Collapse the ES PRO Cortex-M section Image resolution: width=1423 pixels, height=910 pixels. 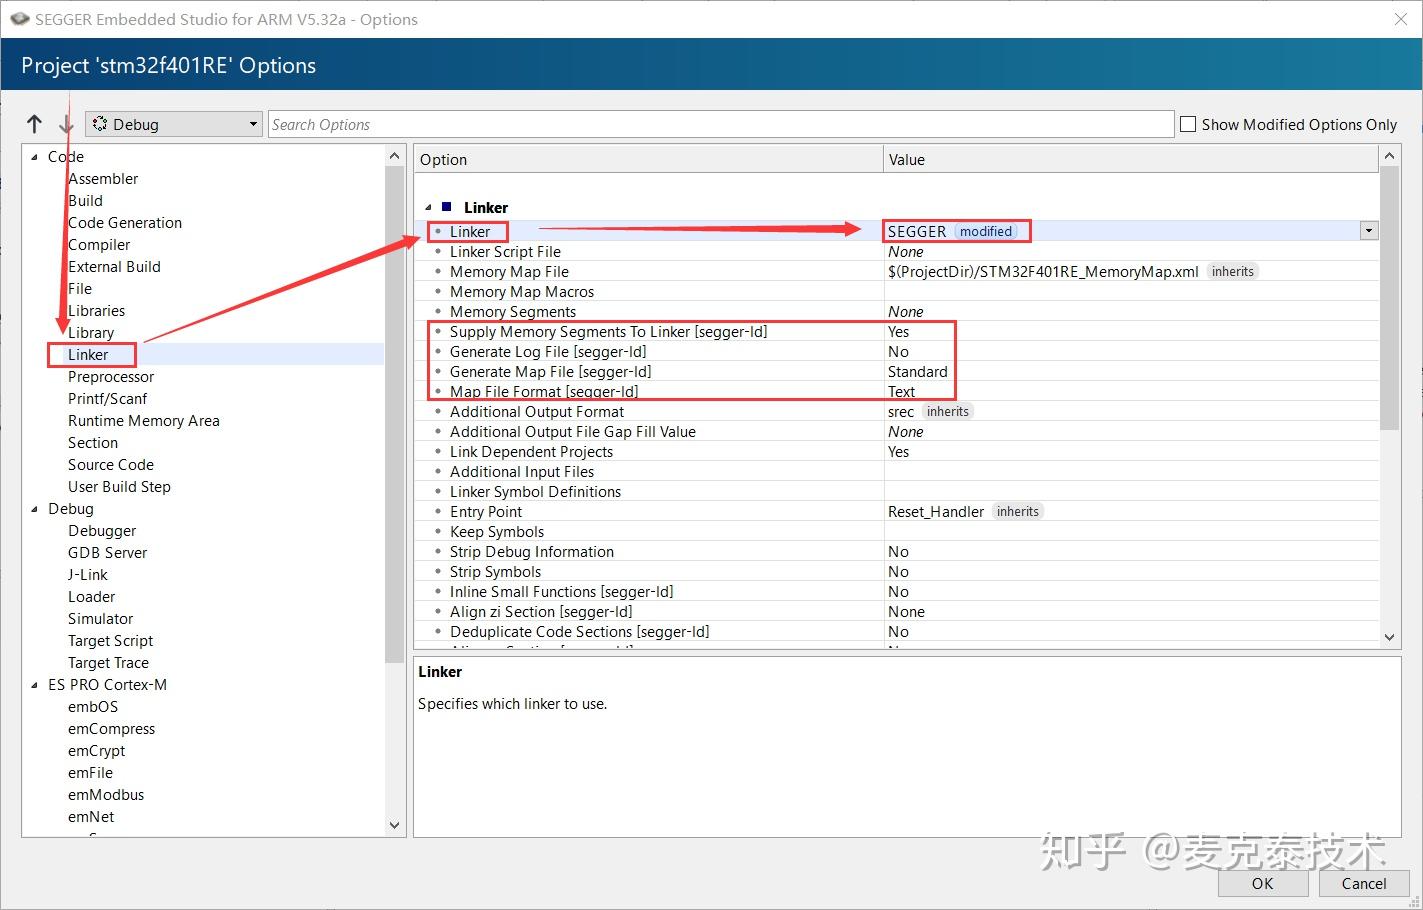35,684
